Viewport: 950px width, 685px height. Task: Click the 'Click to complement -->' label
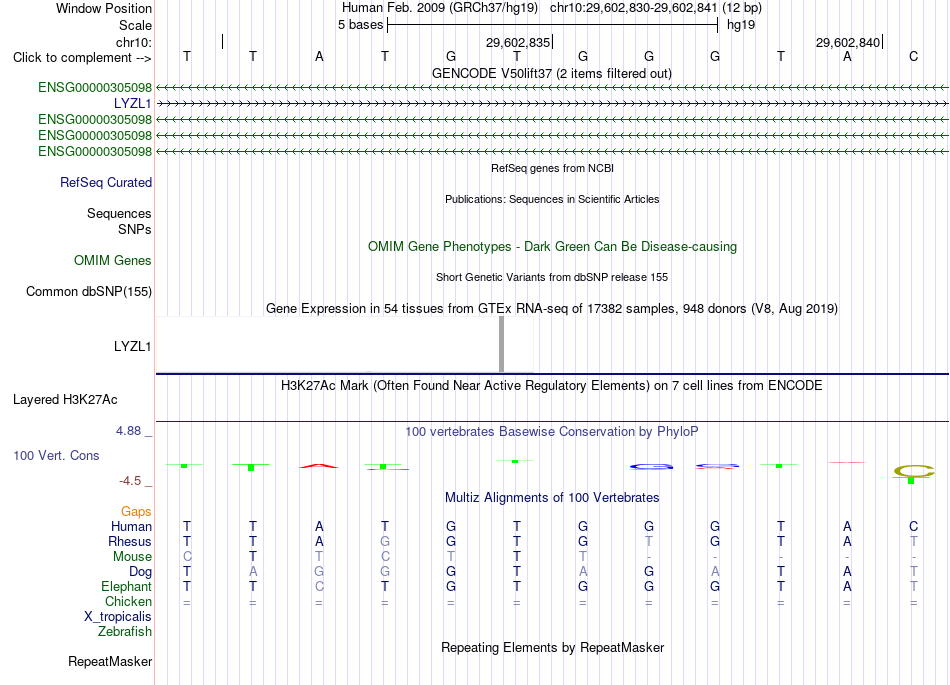click(82, 58)
